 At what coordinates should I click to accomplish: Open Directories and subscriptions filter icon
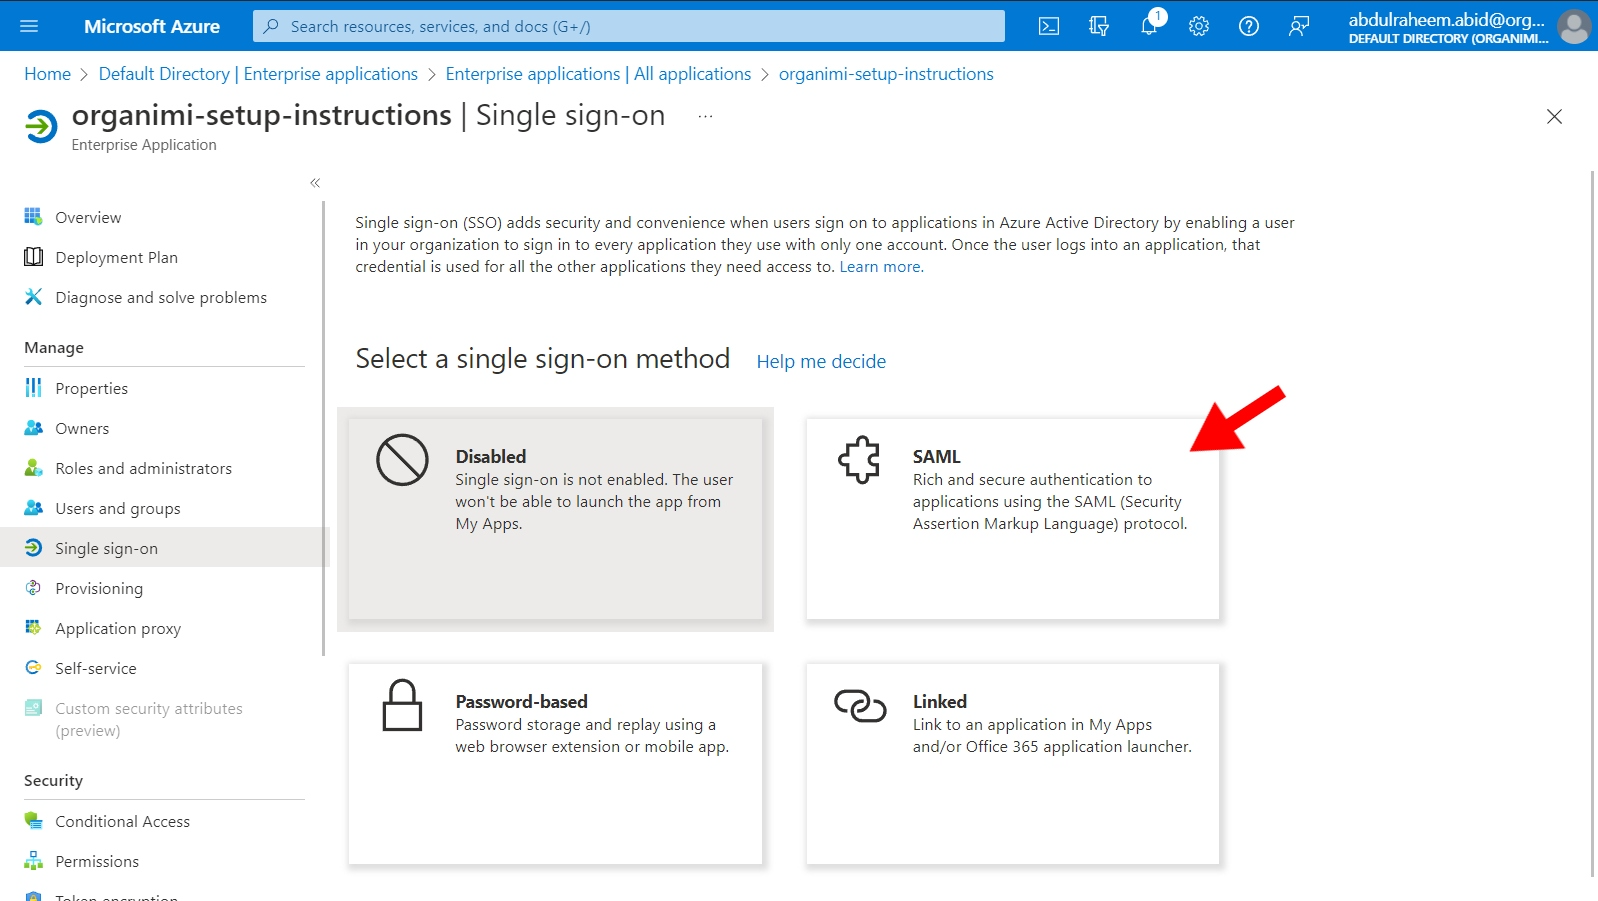pos(1099,26)
